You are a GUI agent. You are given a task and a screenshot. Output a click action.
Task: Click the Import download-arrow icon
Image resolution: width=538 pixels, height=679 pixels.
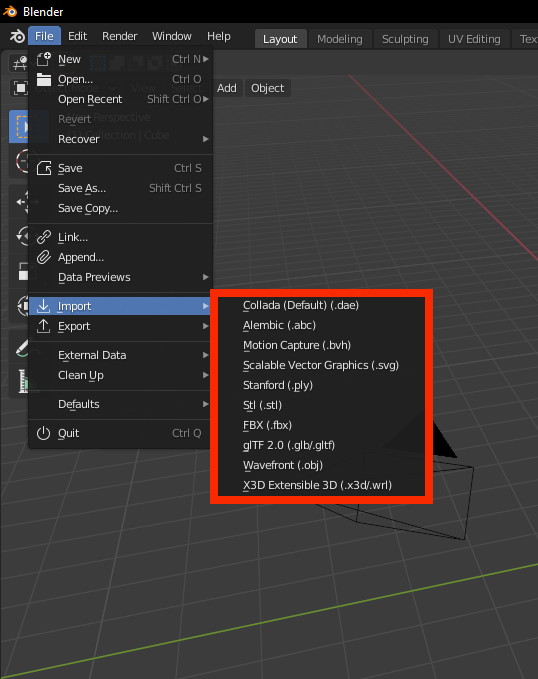(x=43, y=306)
